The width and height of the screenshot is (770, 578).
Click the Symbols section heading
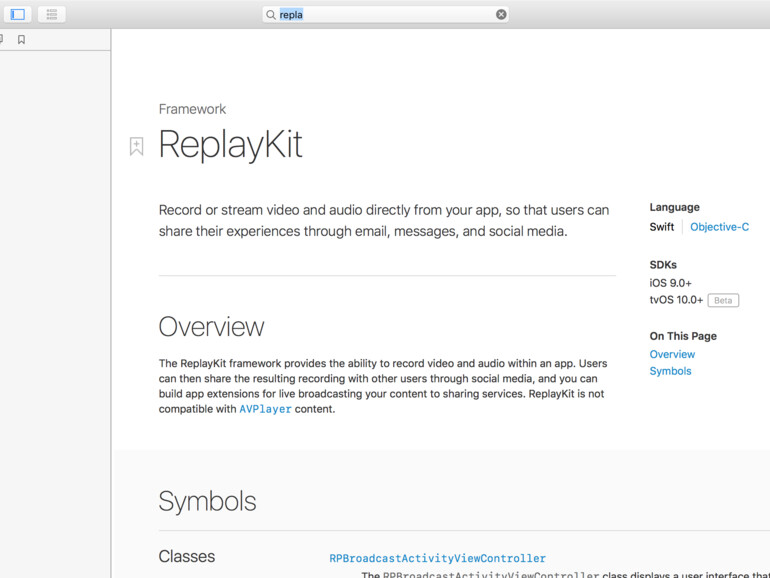pyautogui.click(x=207, y=501)
